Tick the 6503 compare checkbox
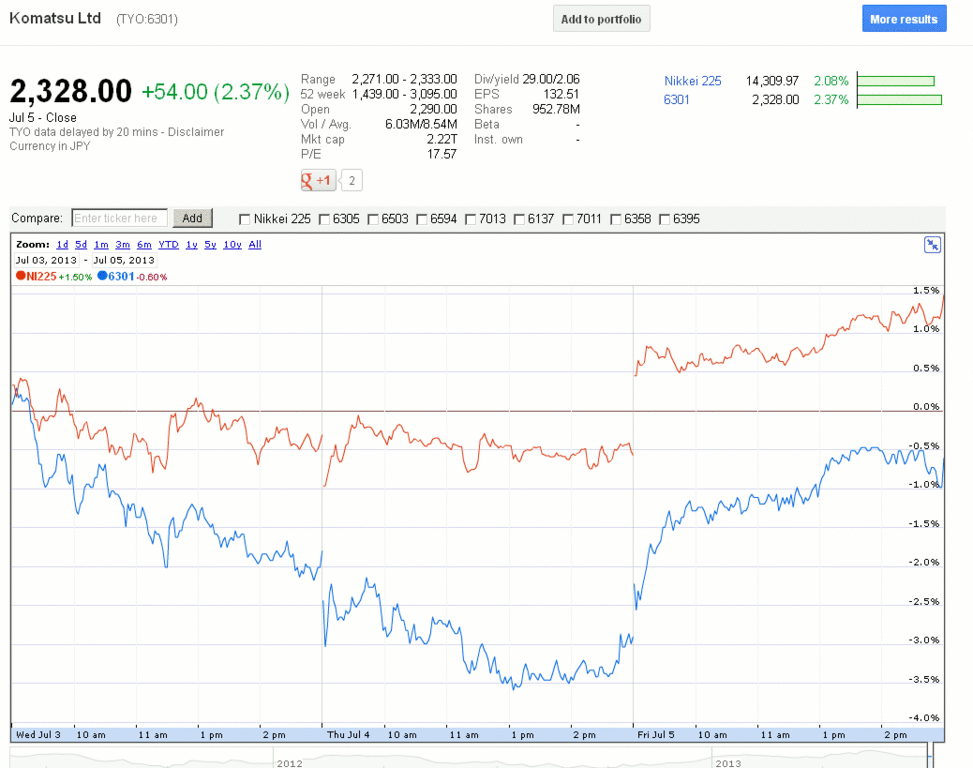This screenshot has width=973, height=768. (373, 219)
